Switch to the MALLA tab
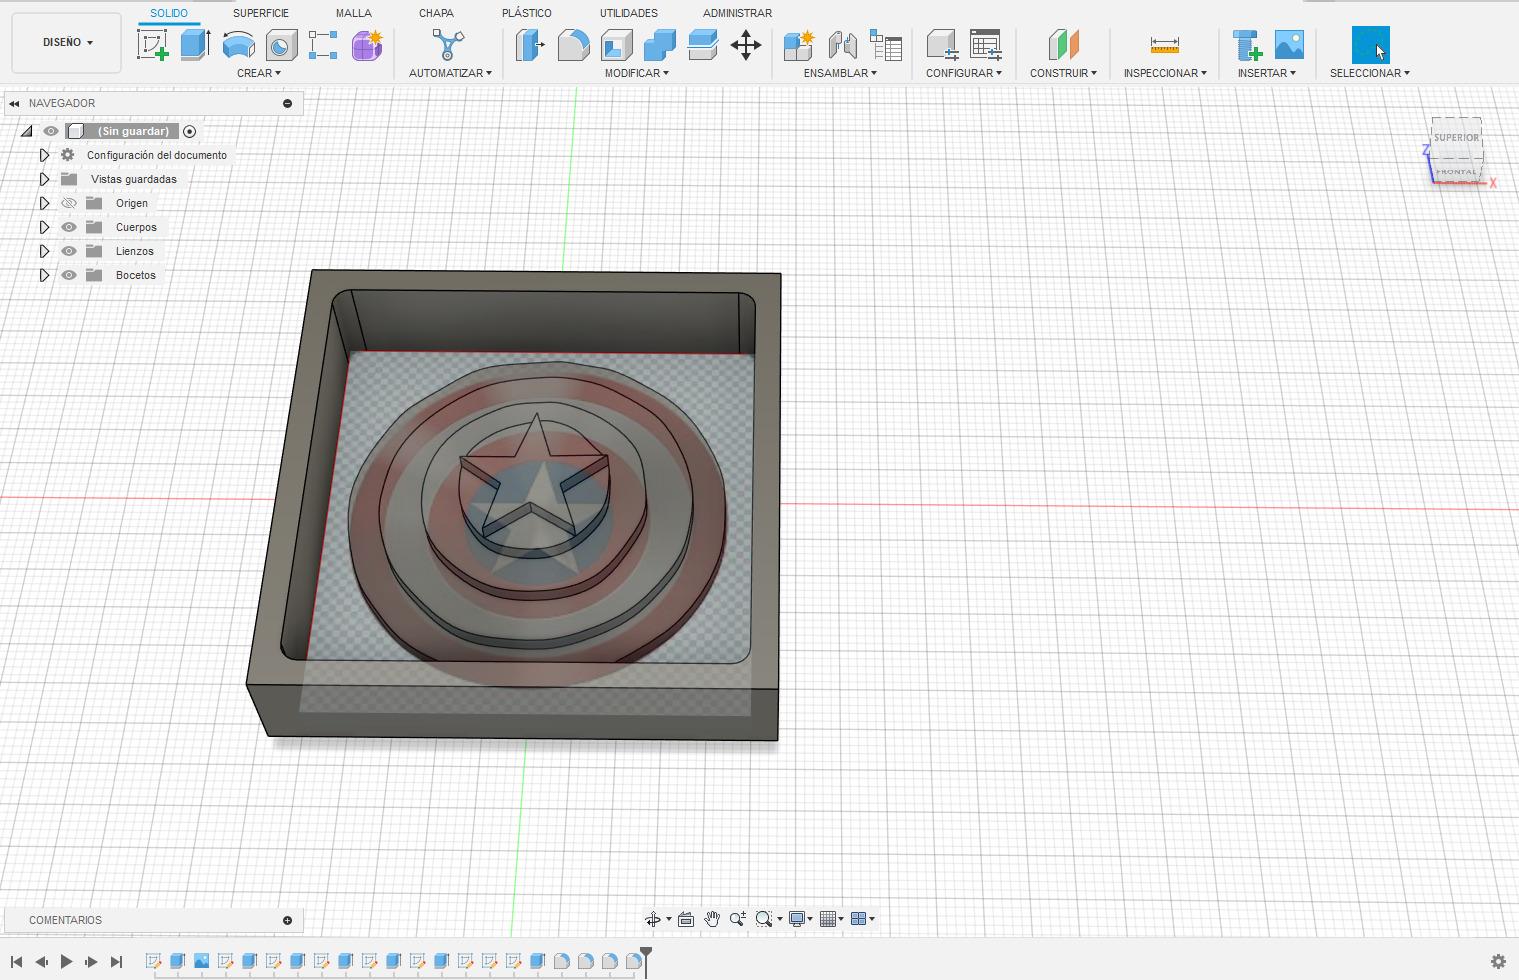The height and width of the screenshot is (980, 1519). 354,13
